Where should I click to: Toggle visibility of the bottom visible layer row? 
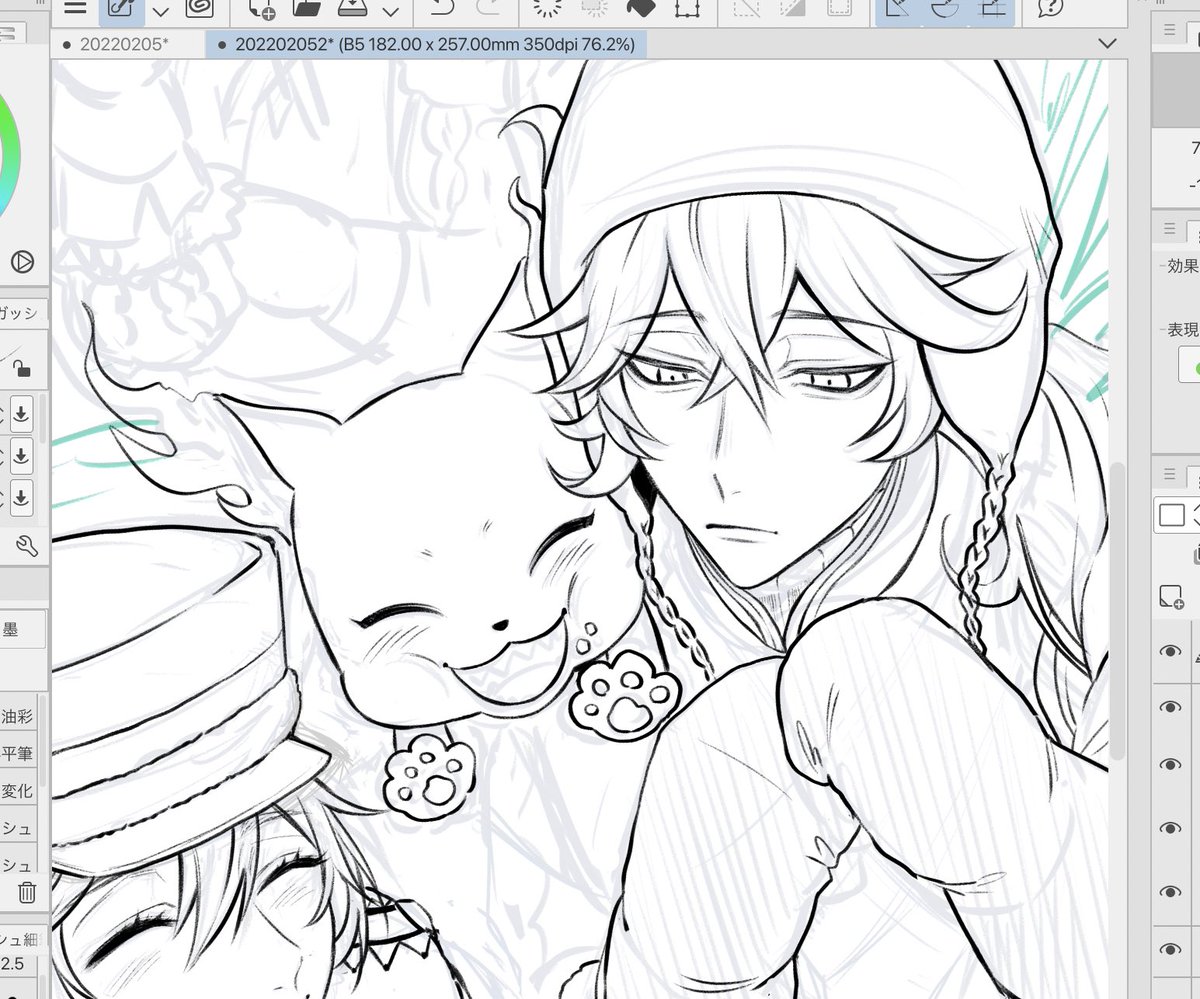1170,949
